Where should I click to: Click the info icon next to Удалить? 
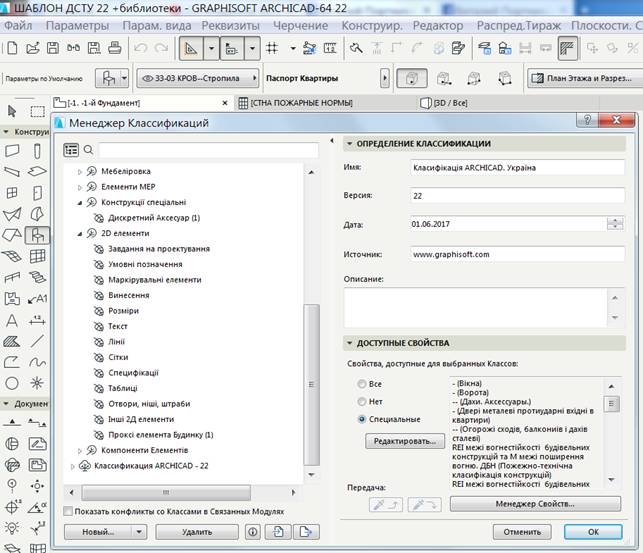click(253, 532)
